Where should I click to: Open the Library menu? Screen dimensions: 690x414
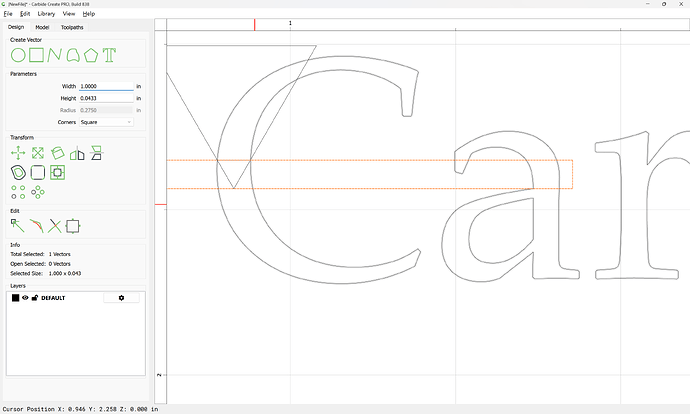point(46,14)
